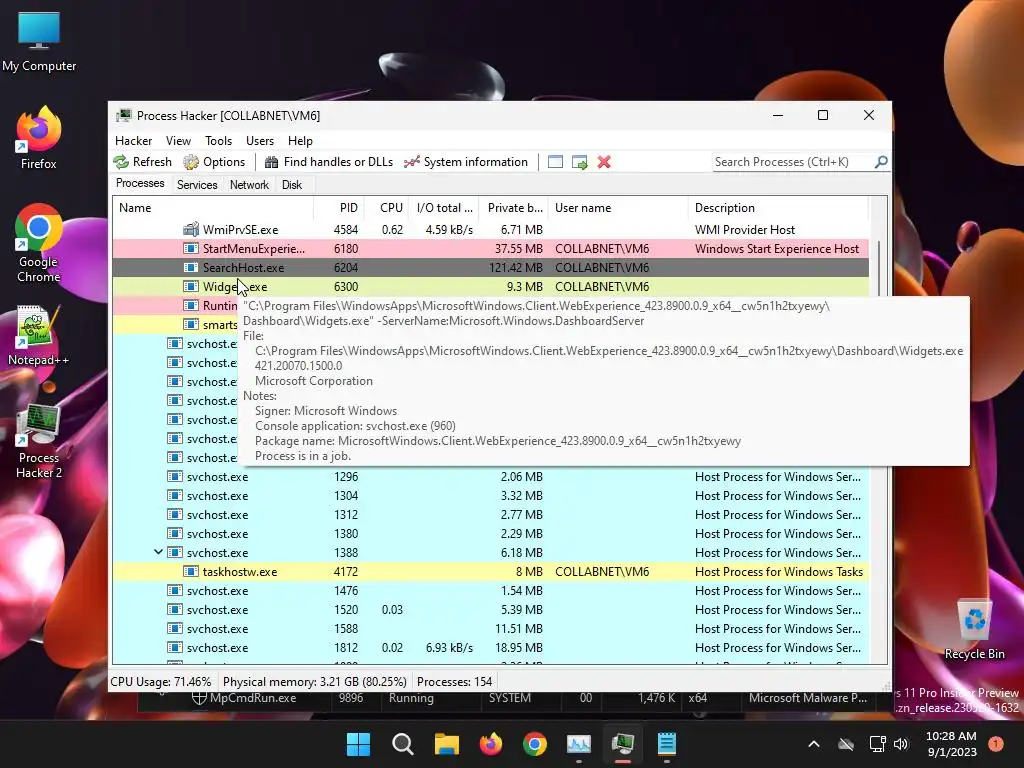Open File Explorer from the taskbar

[x=447, y=744]
